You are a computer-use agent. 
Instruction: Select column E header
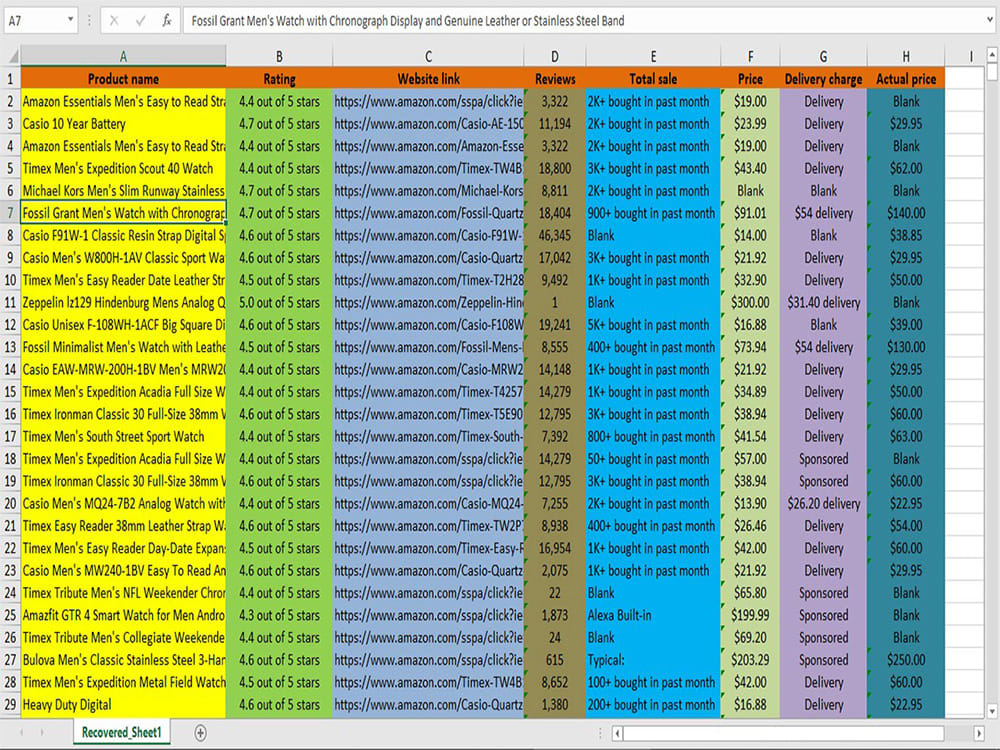tap(653, 57)
